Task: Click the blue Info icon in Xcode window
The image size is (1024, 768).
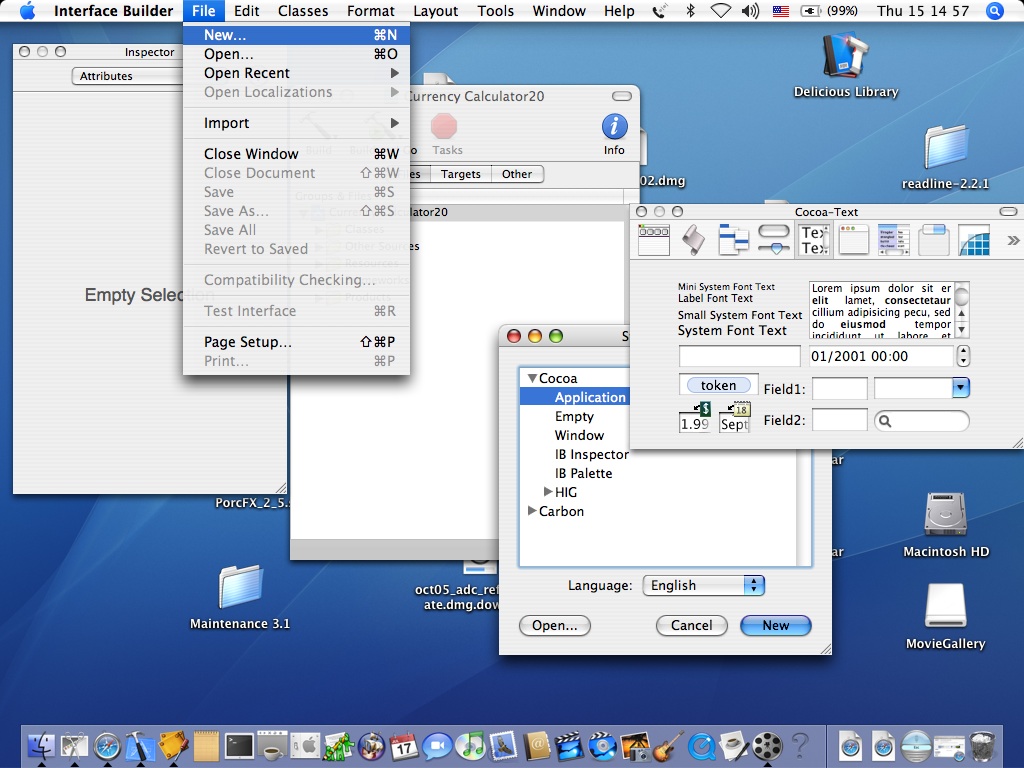Action: click(615, 127)
